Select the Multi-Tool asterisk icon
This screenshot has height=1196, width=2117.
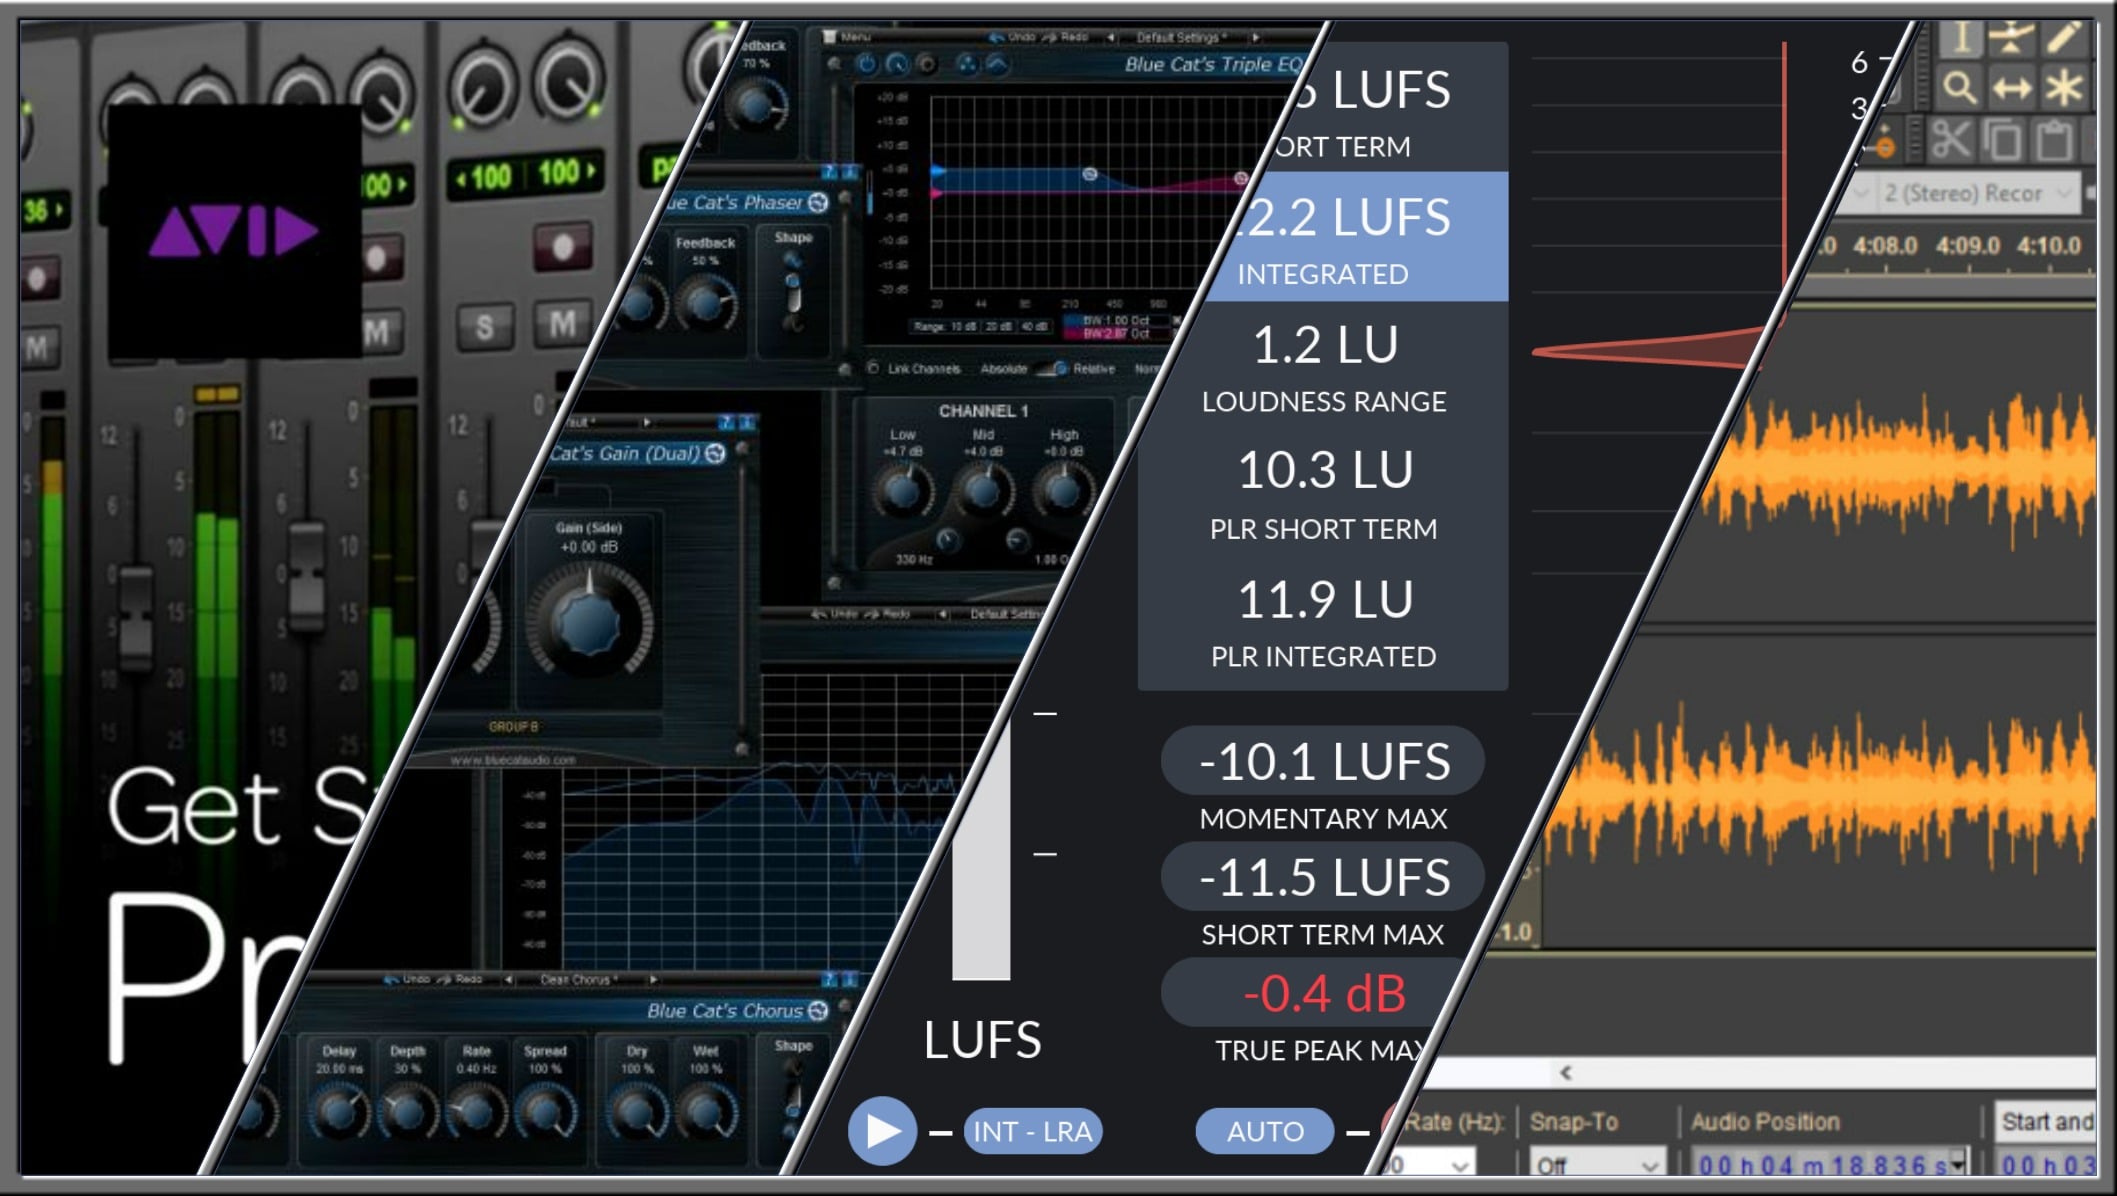pyautogui.click(x=2062, y=89)
